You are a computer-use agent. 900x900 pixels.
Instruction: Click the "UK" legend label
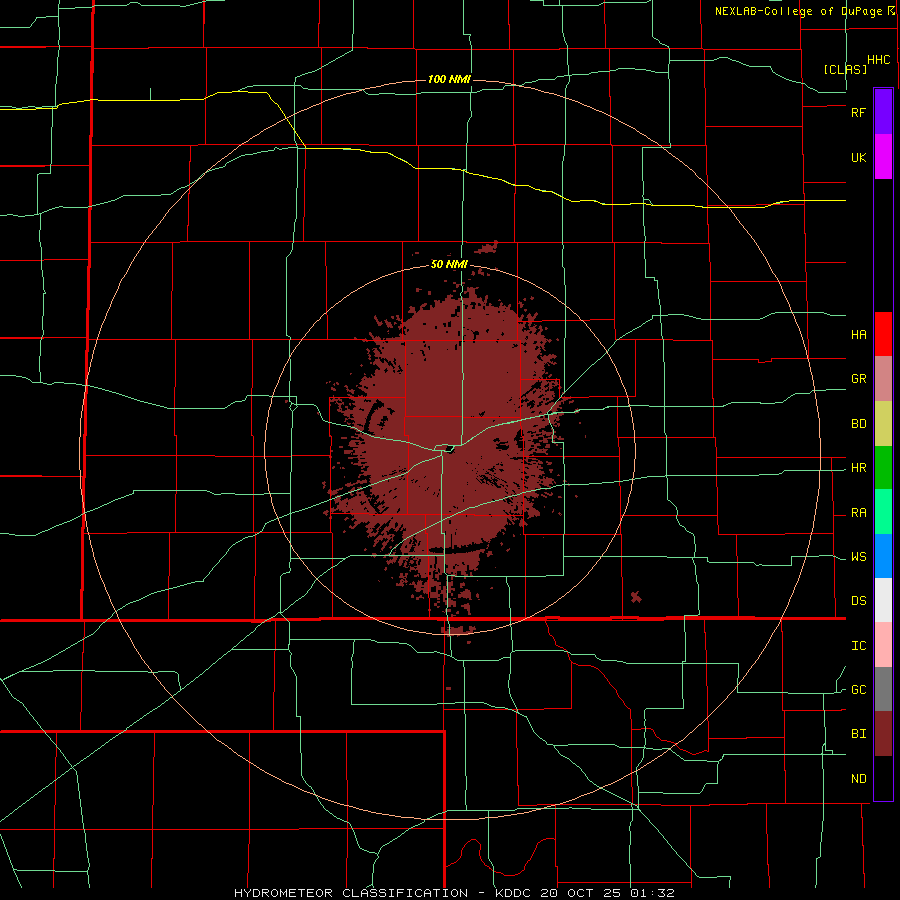point(858,158)
